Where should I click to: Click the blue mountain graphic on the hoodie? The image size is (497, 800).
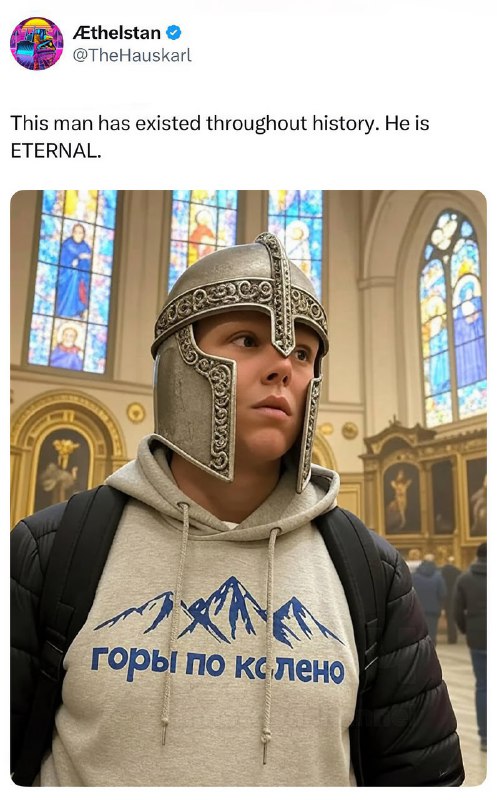(x=219, y=611)
